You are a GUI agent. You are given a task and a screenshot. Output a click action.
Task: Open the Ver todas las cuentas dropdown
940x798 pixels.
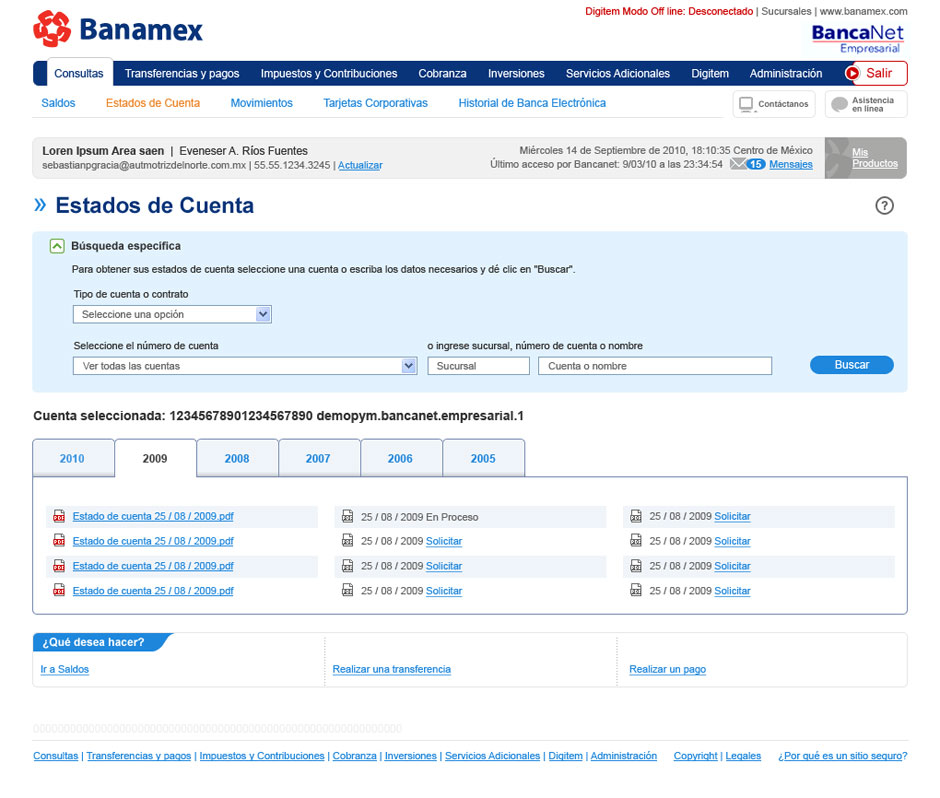click(245, 366)
